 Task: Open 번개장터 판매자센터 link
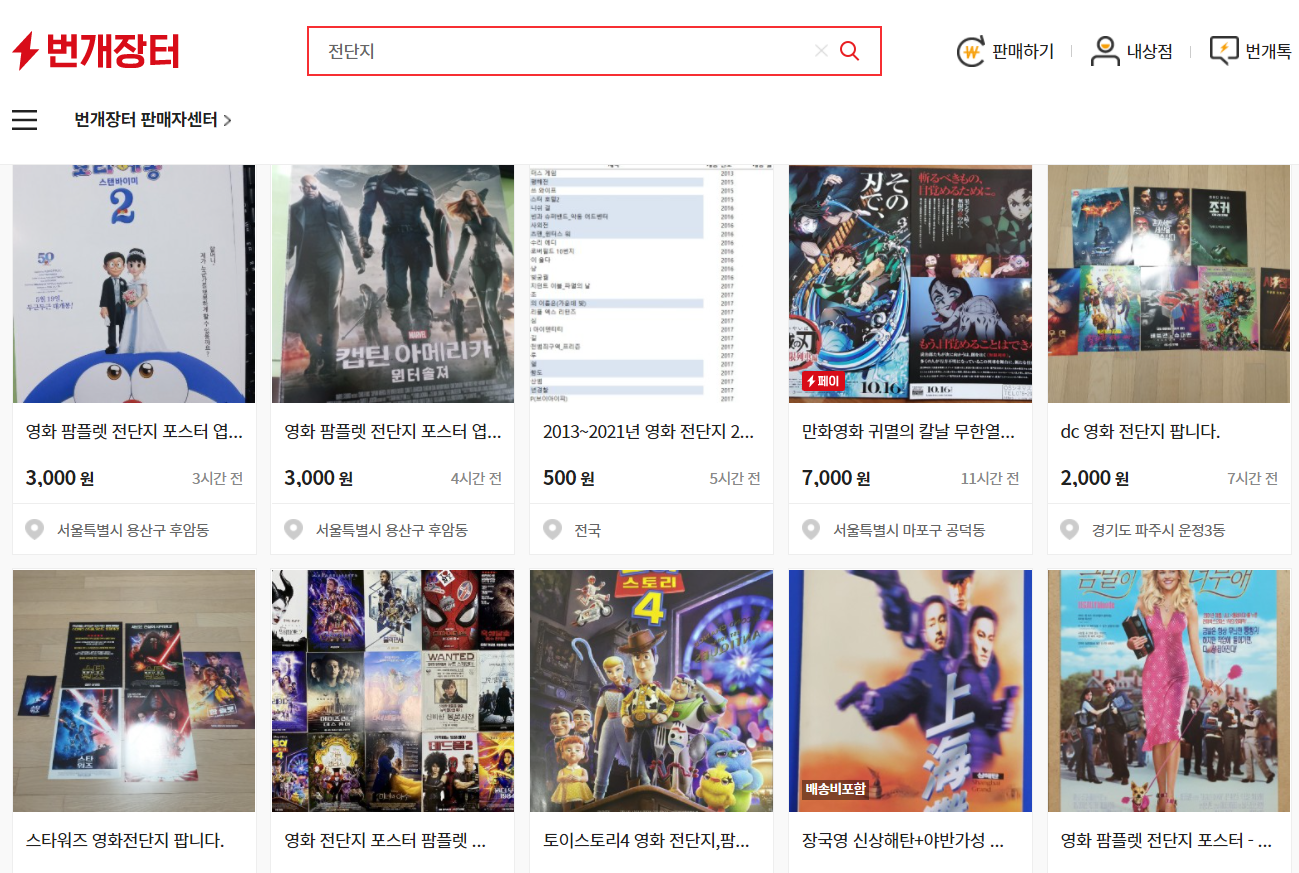pos(153,120)
